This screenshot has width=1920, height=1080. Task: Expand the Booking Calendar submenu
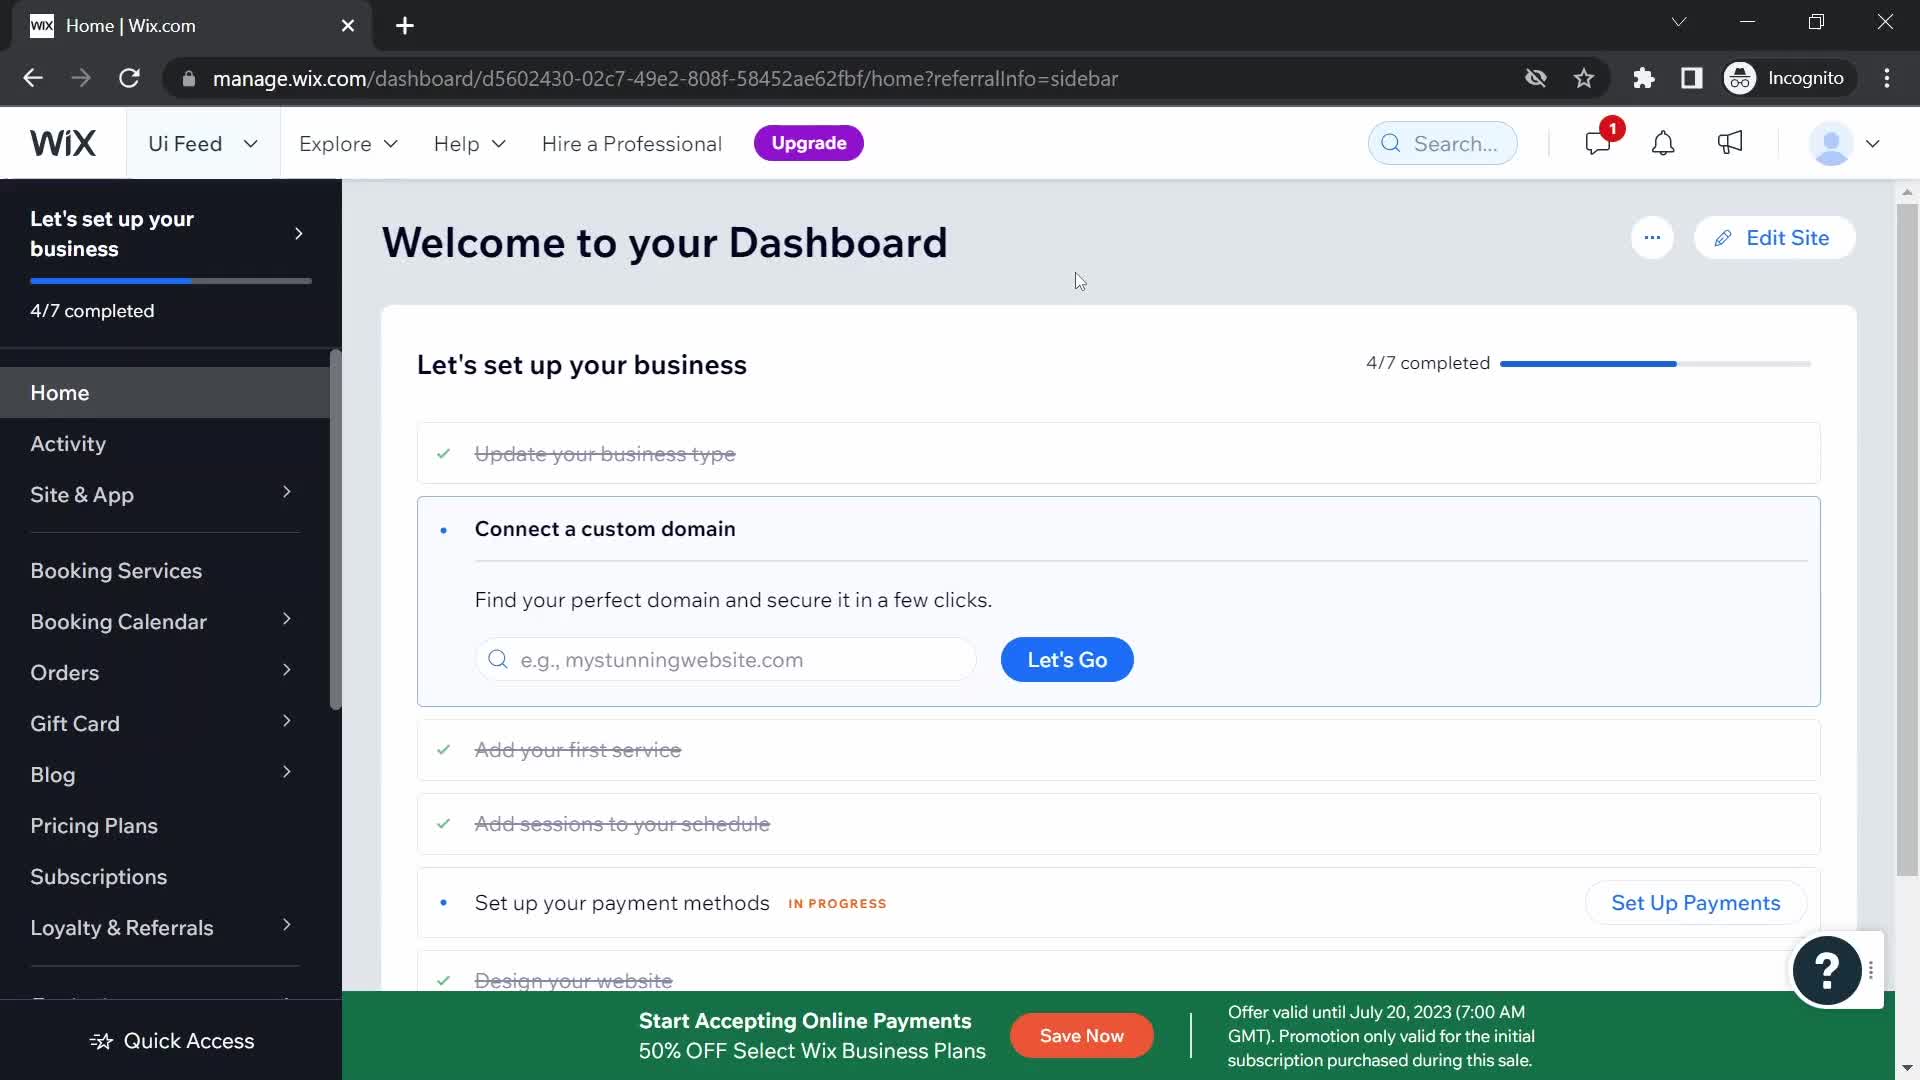[287, 619]
